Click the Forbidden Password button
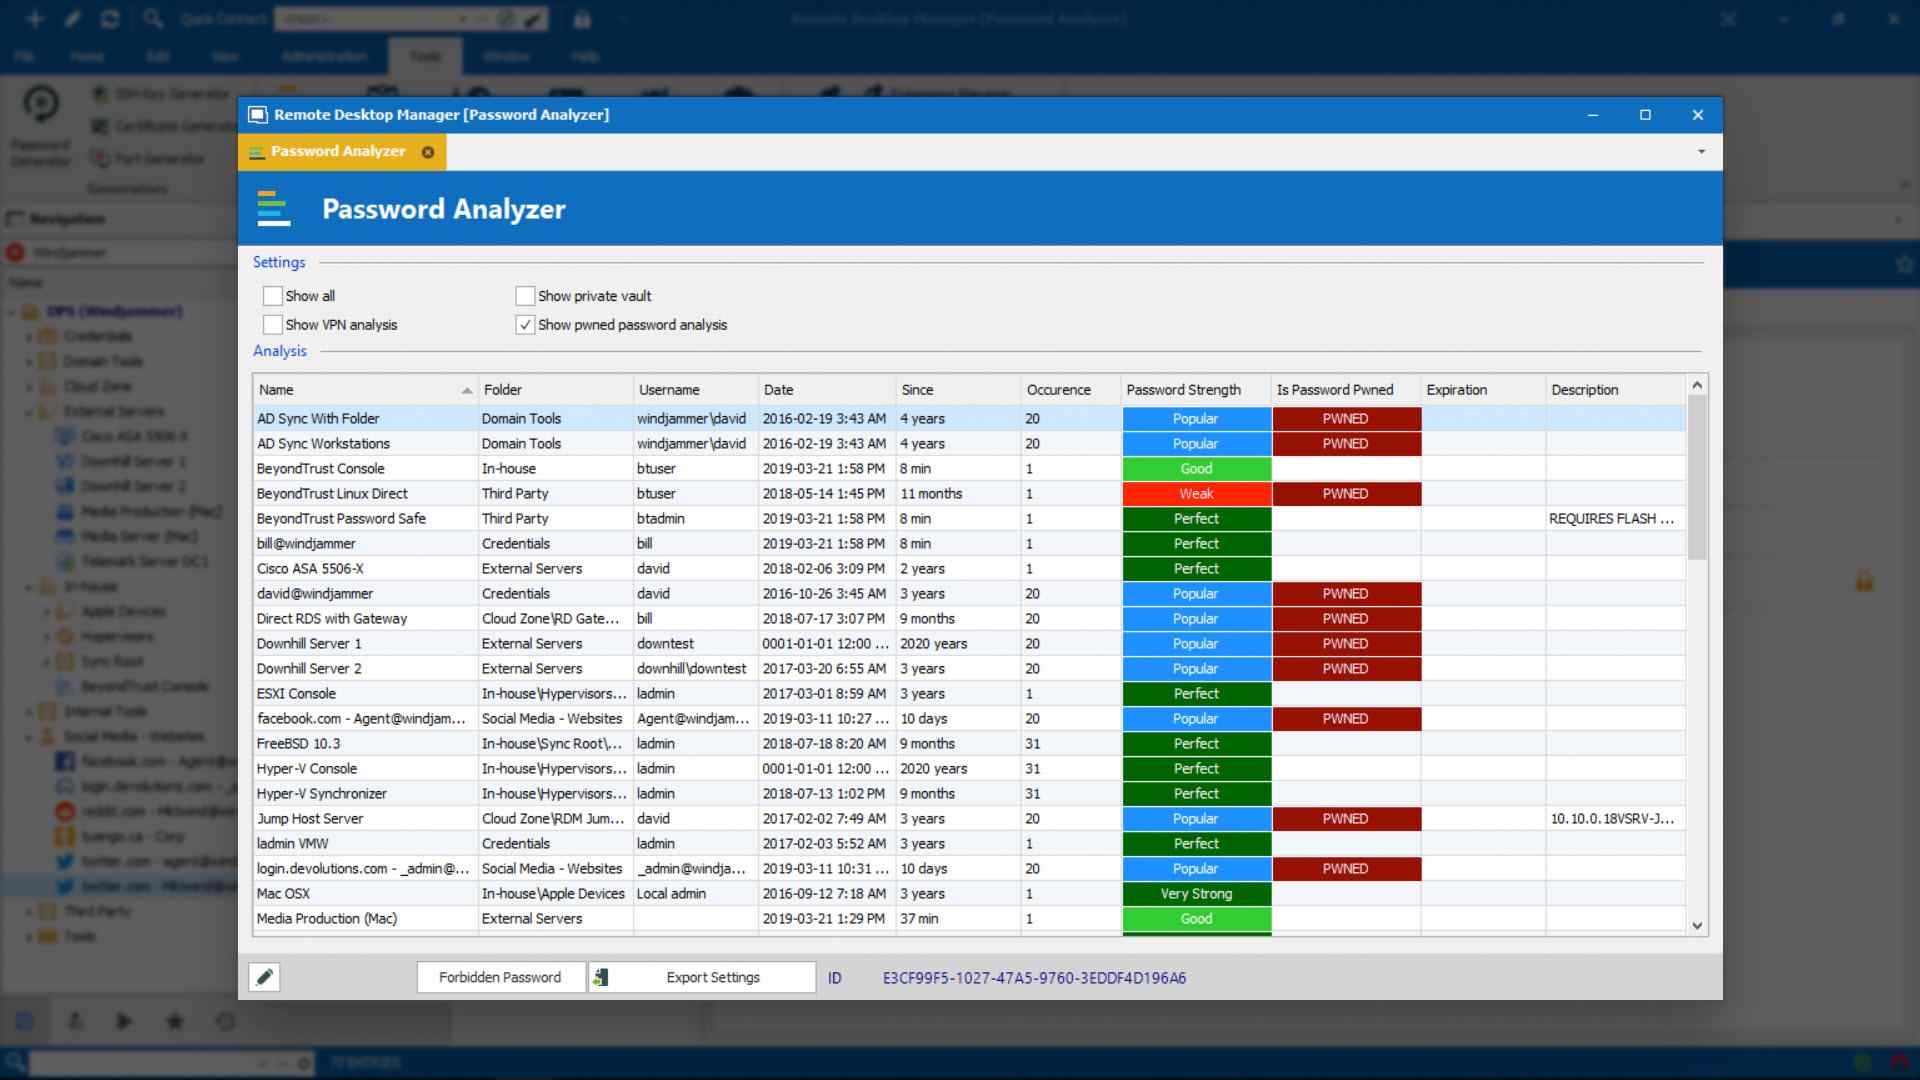The height and width of the screenshot is (1080, 1920). pos(500,976)
